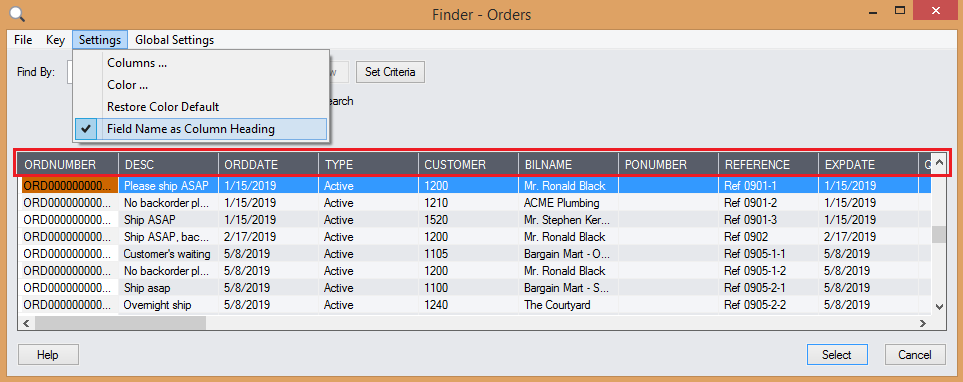Click customer cell '1520'
The image size is (963, 382).
pos(469,220)
